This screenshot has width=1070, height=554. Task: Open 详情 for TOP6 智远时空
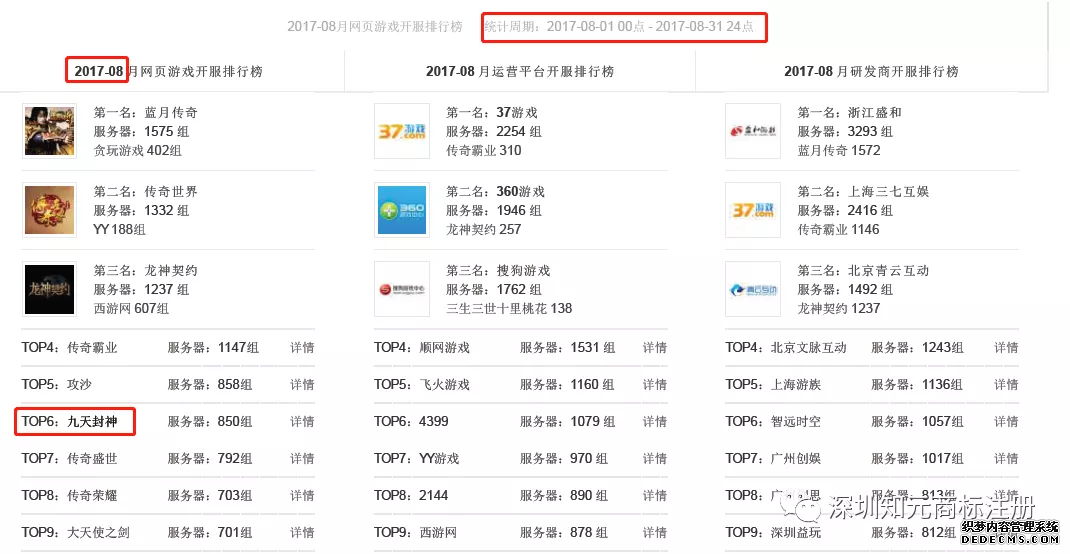1006,422
